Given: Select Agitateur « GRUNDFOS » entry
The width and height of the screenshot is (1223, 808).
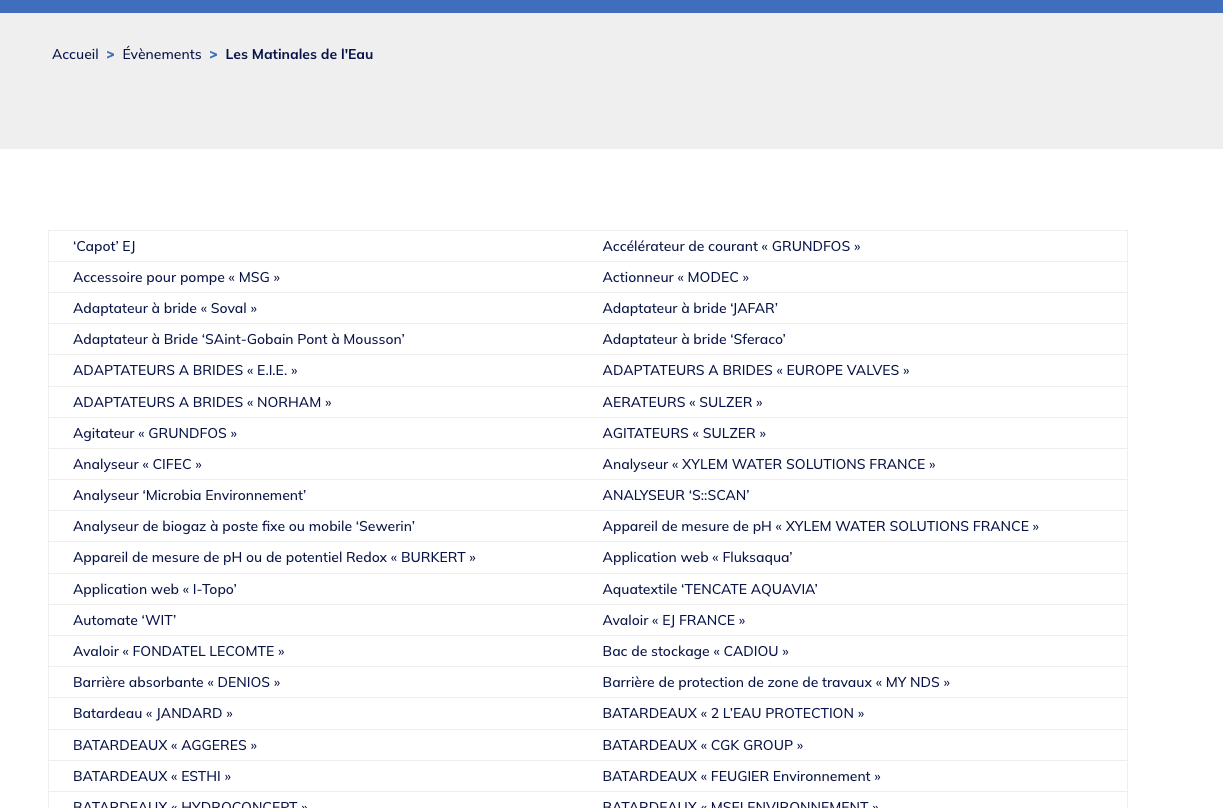Looking at the screenshot, I should (155, 433).
